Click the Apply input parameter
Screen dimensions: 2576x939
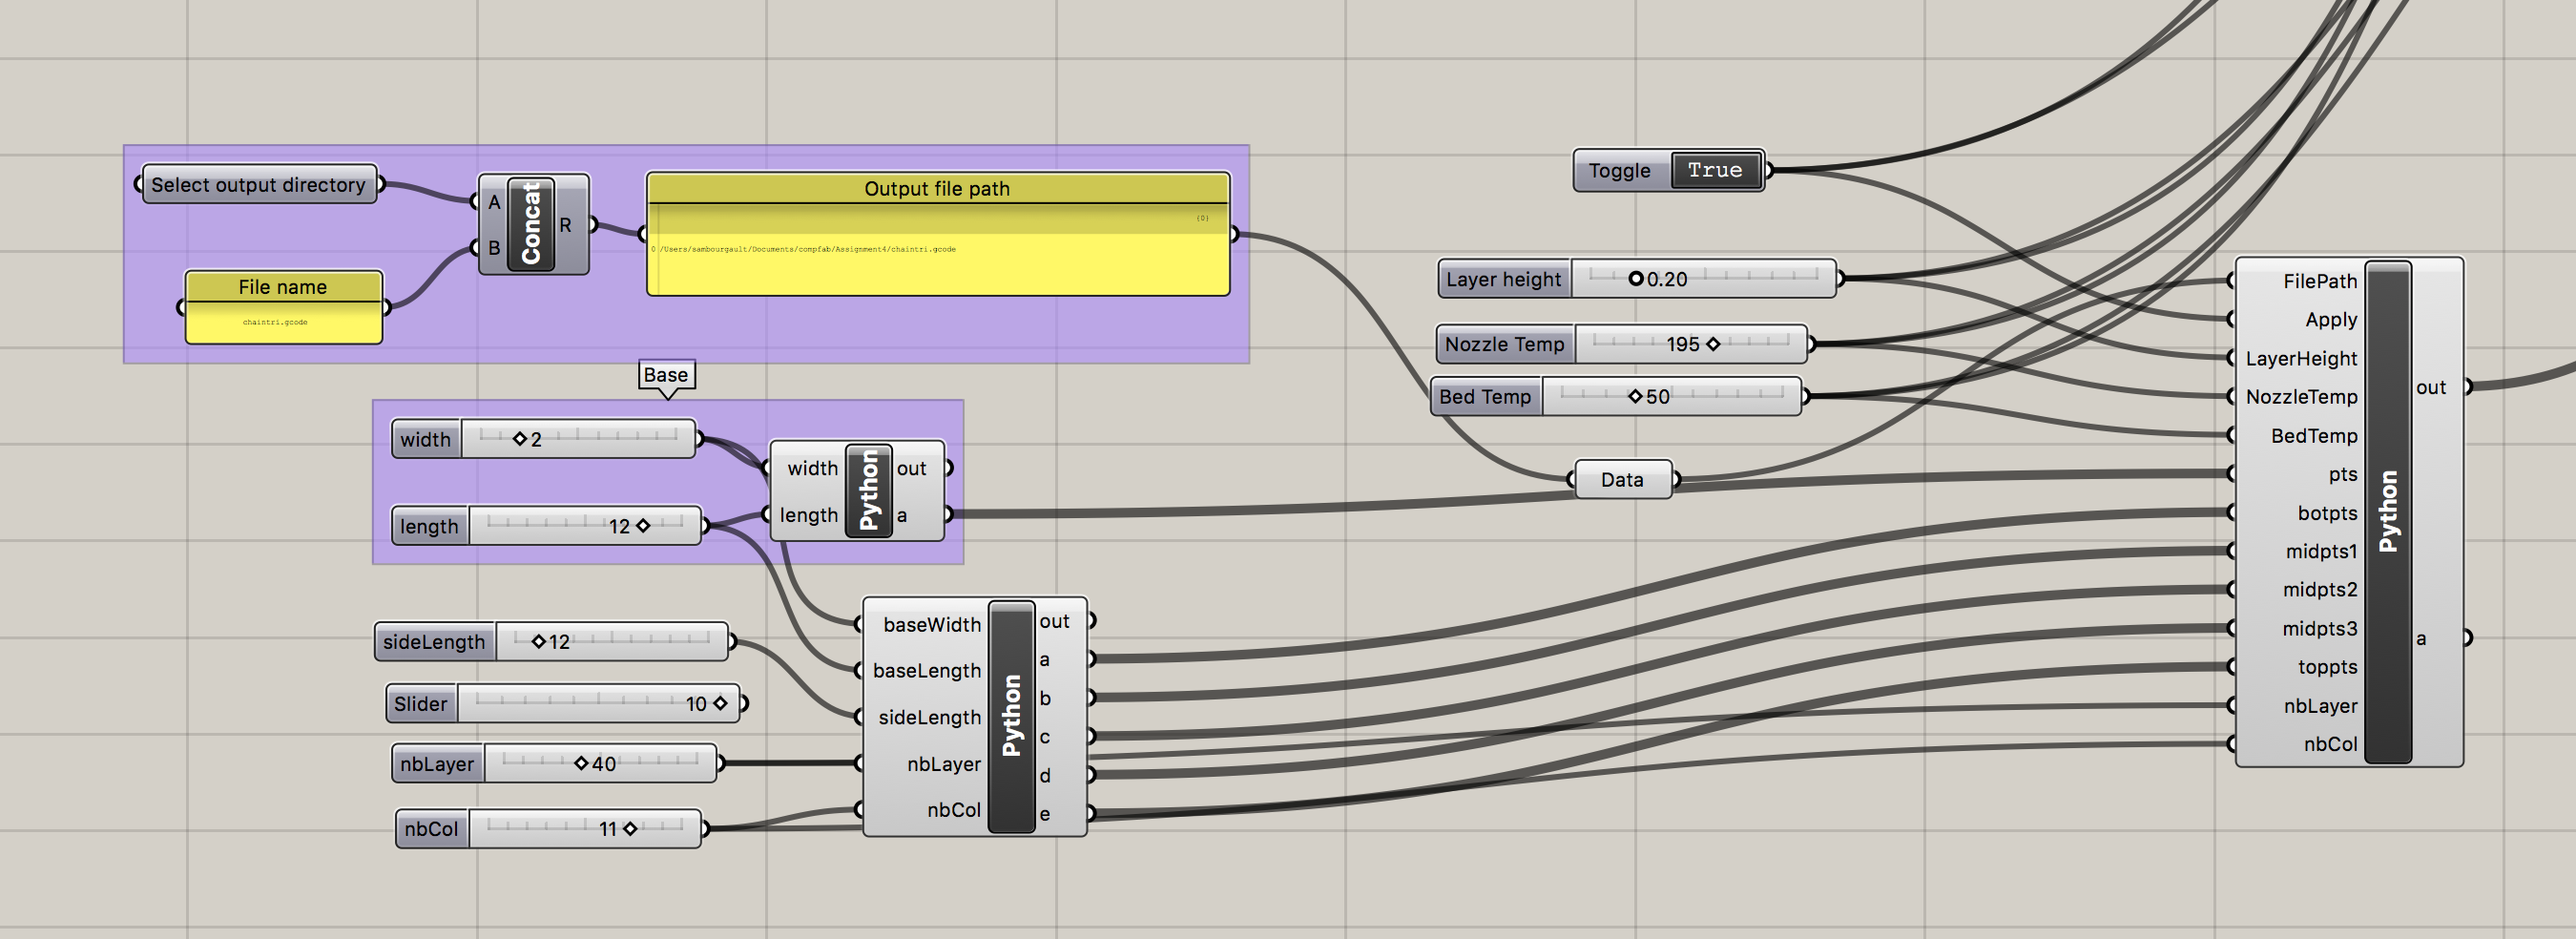pyautogui.click(x=2331, y=320)
